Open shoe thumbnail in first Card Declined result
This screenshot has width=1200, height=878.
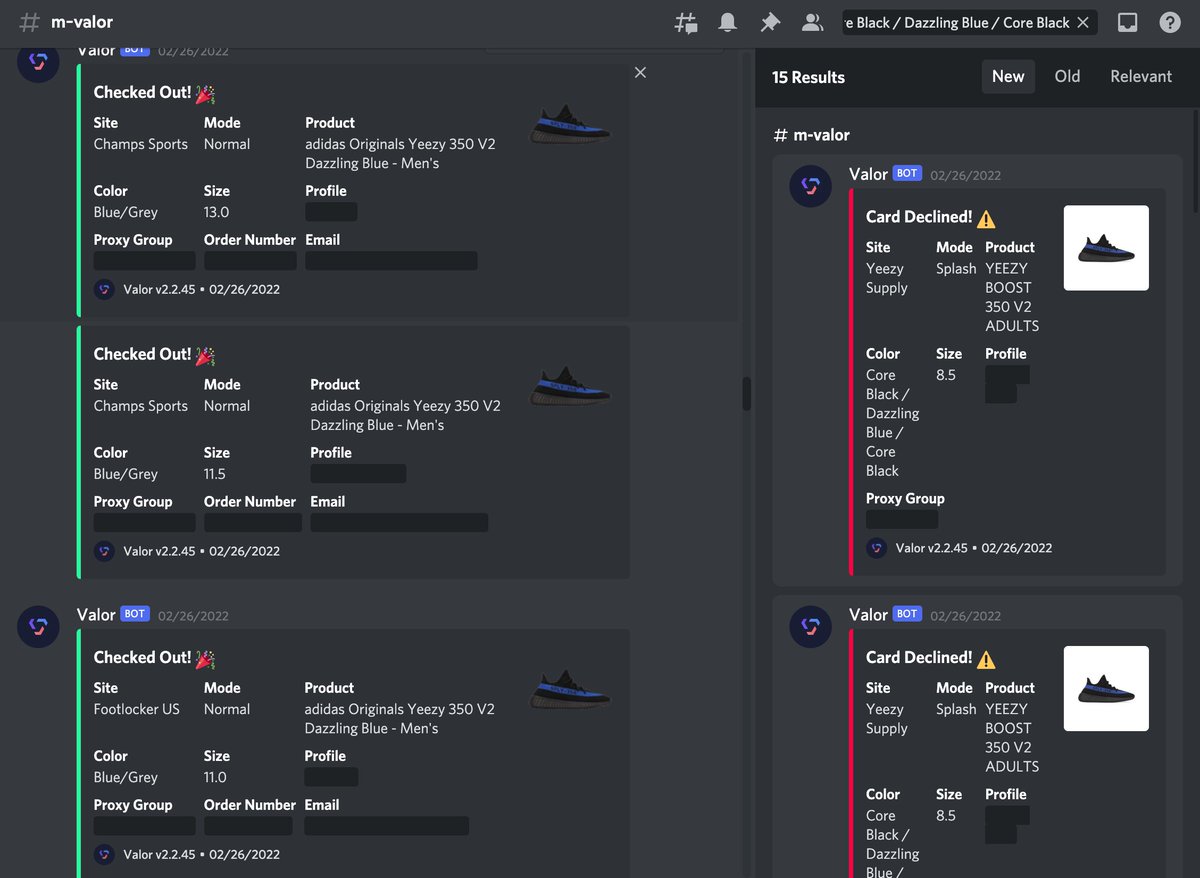click(x=1106, y=248)
